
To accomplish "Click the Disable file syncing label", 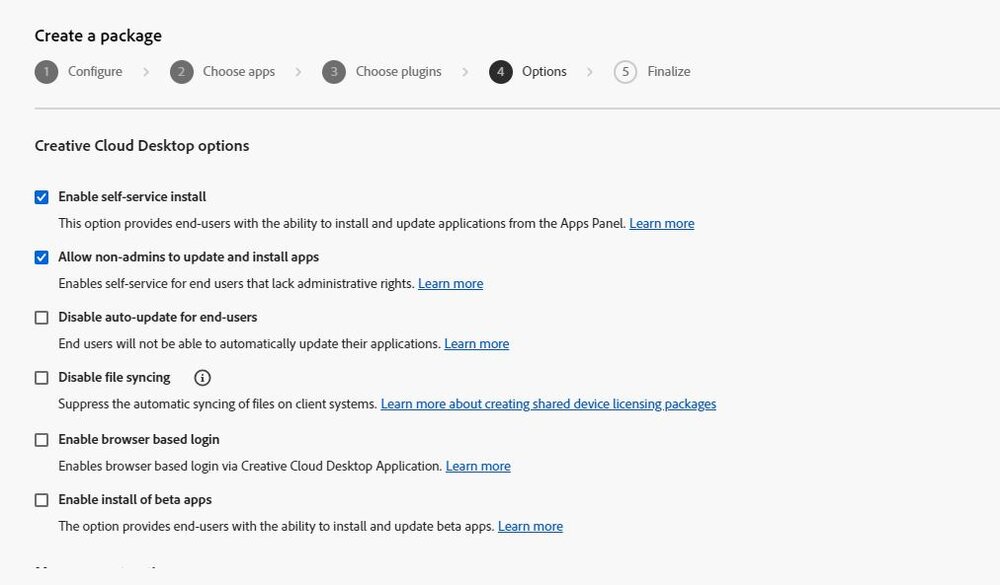I will 114,377.
